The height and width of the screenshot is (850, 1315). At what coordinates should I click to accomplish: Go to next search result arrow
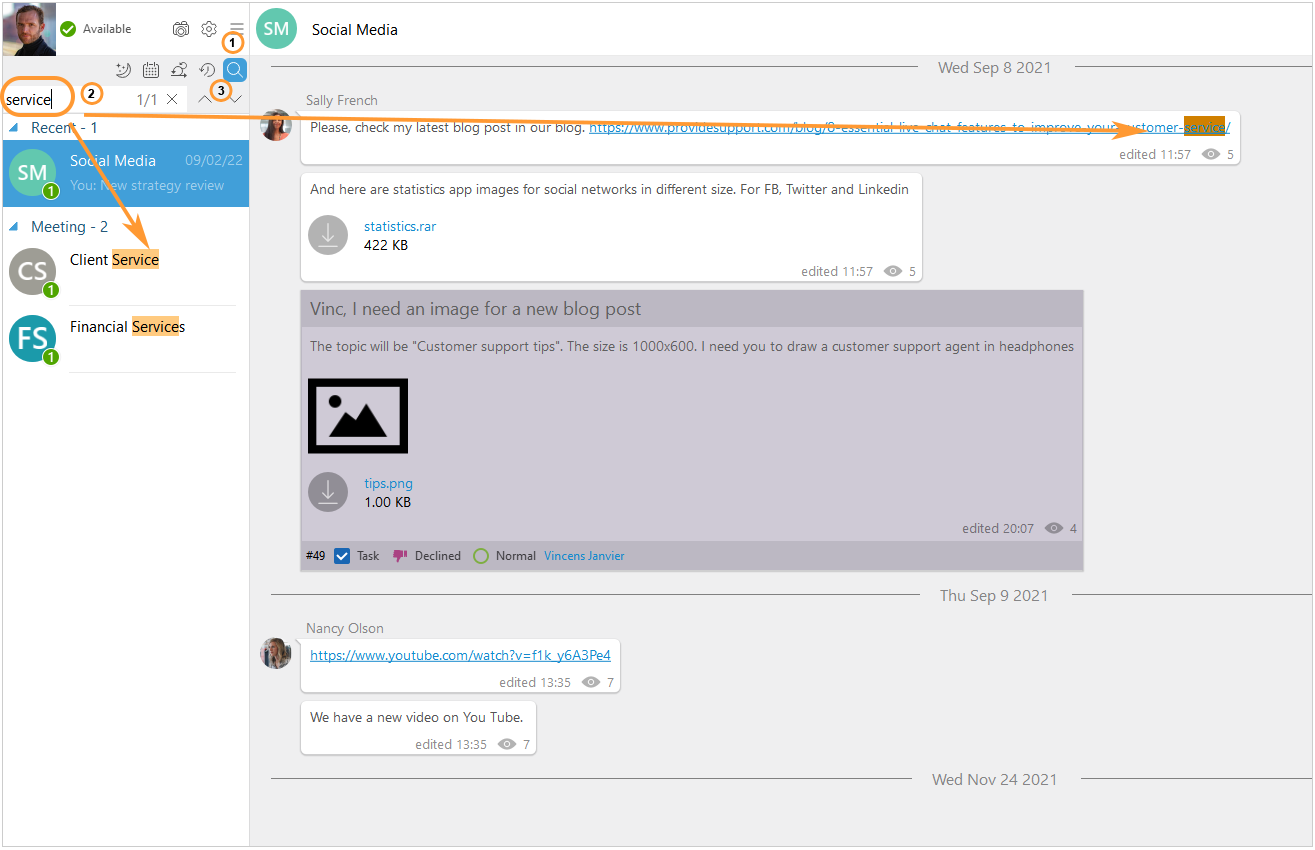236,99
